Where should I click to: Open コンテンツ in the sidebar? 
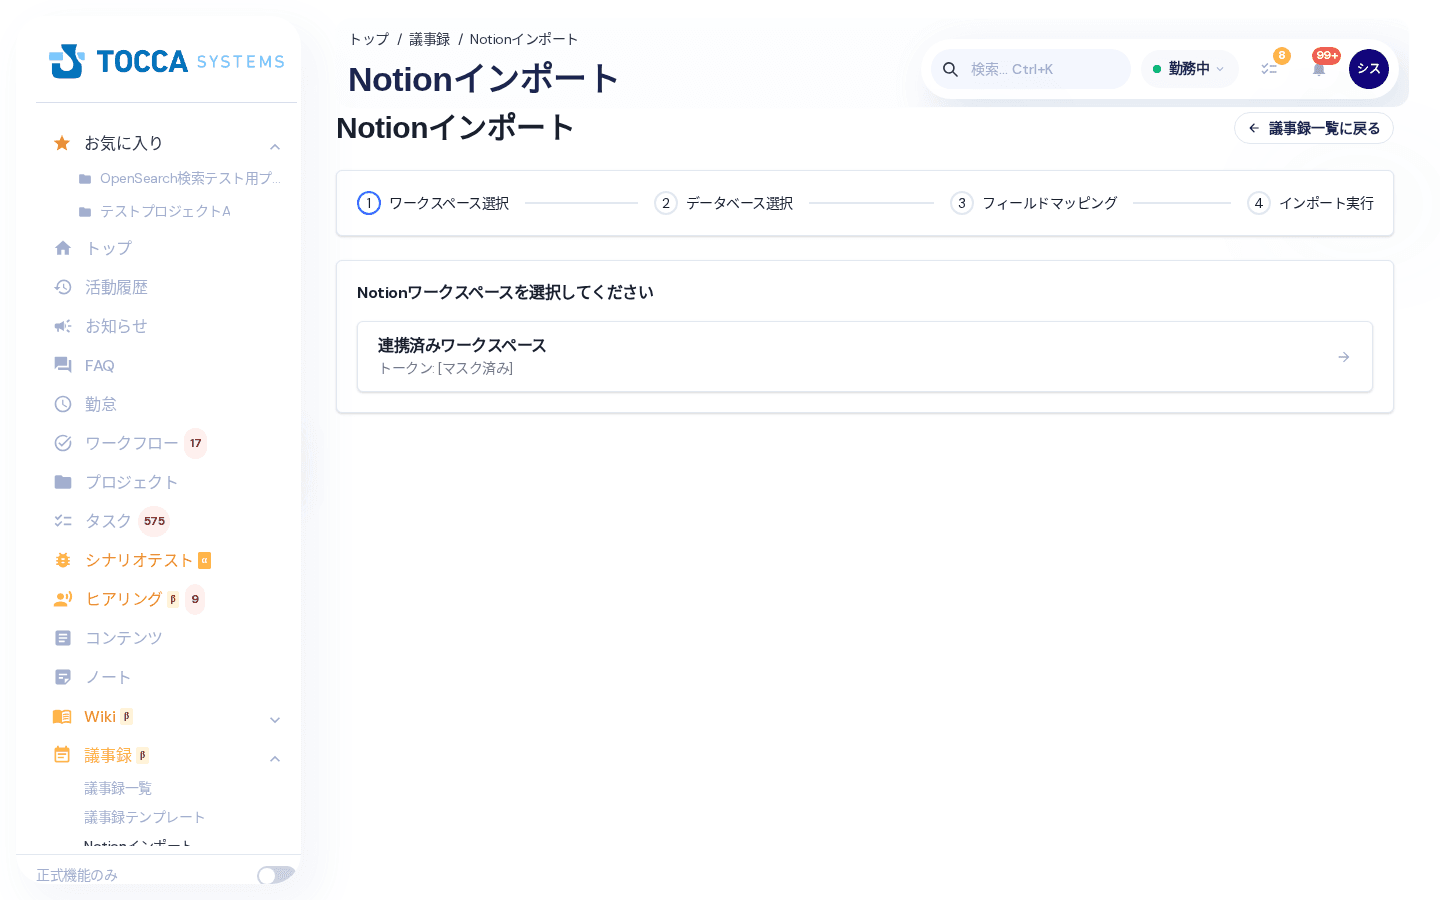(124, 638)
